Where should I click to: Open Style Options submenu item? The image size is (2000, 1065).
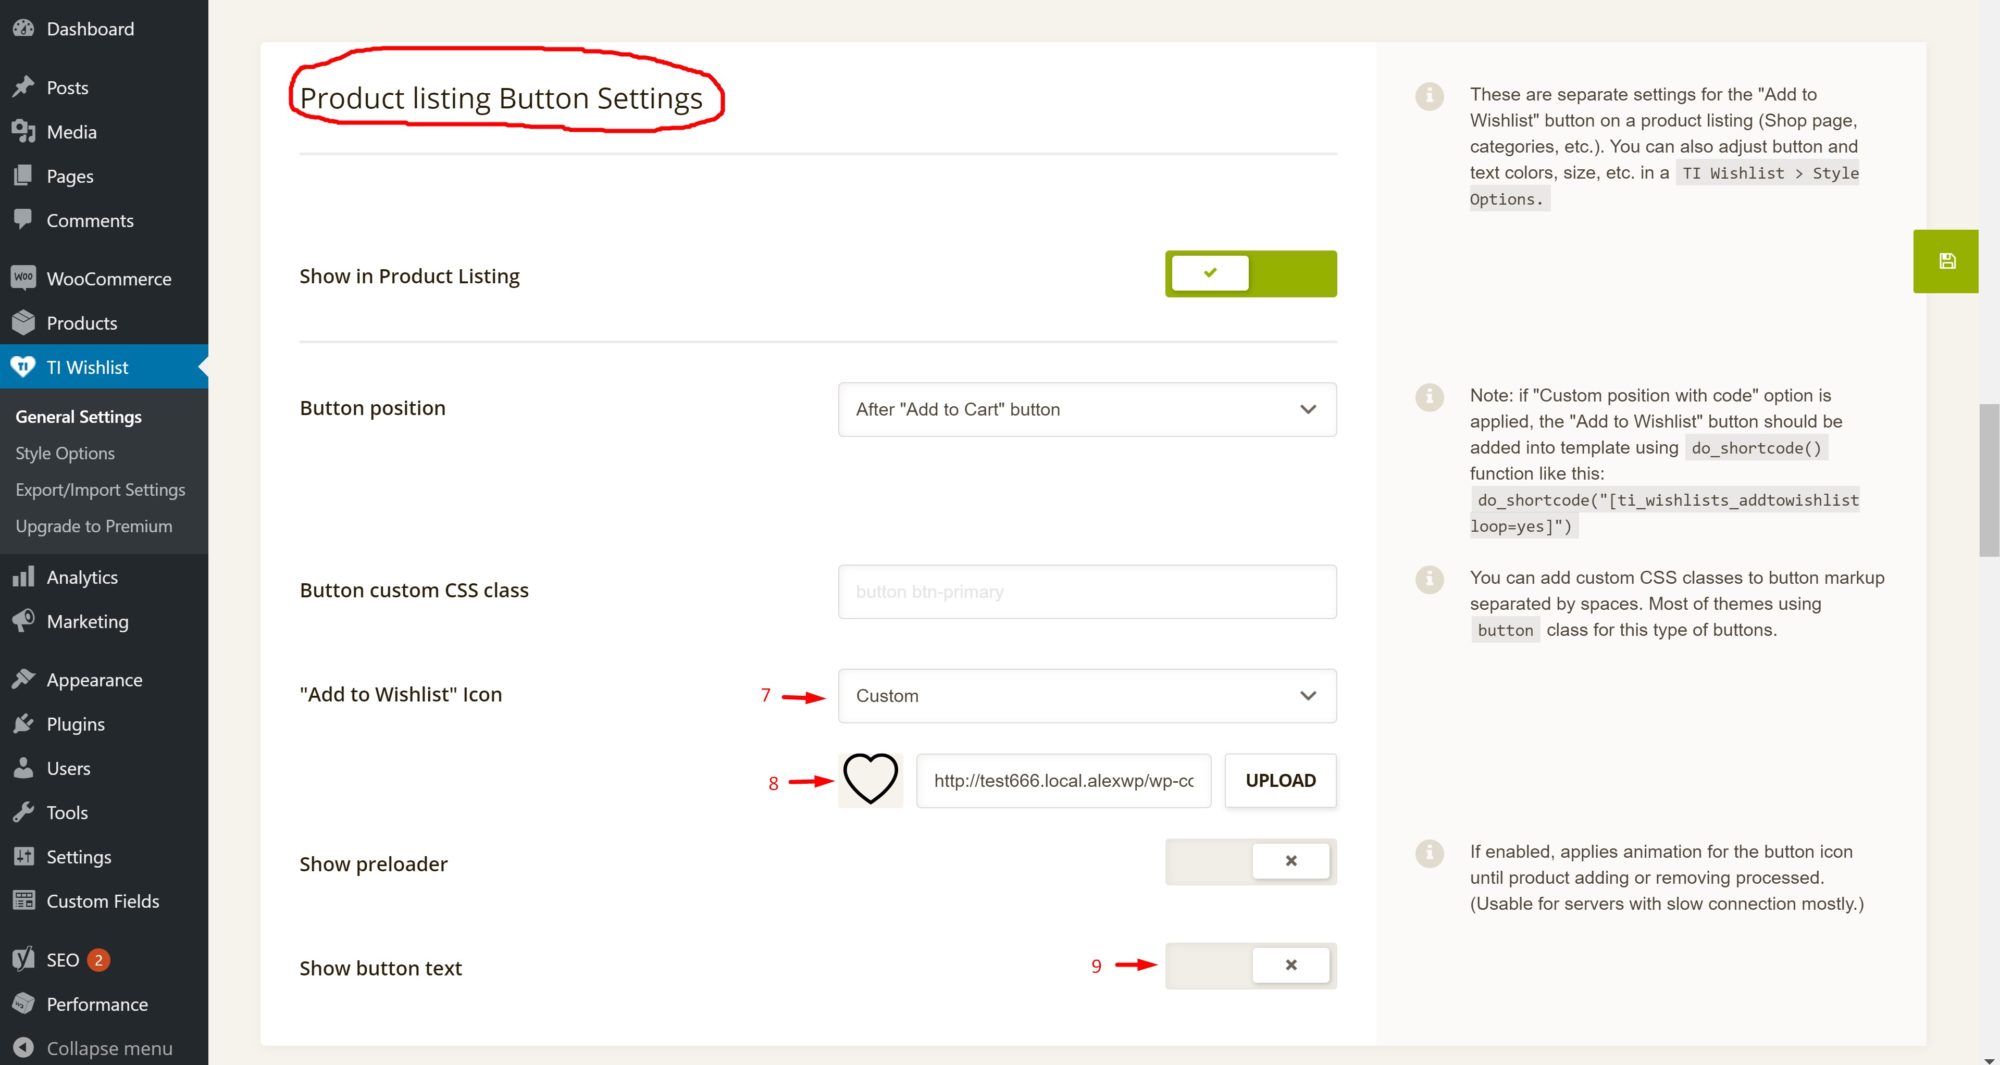click(x=65, y=453)
